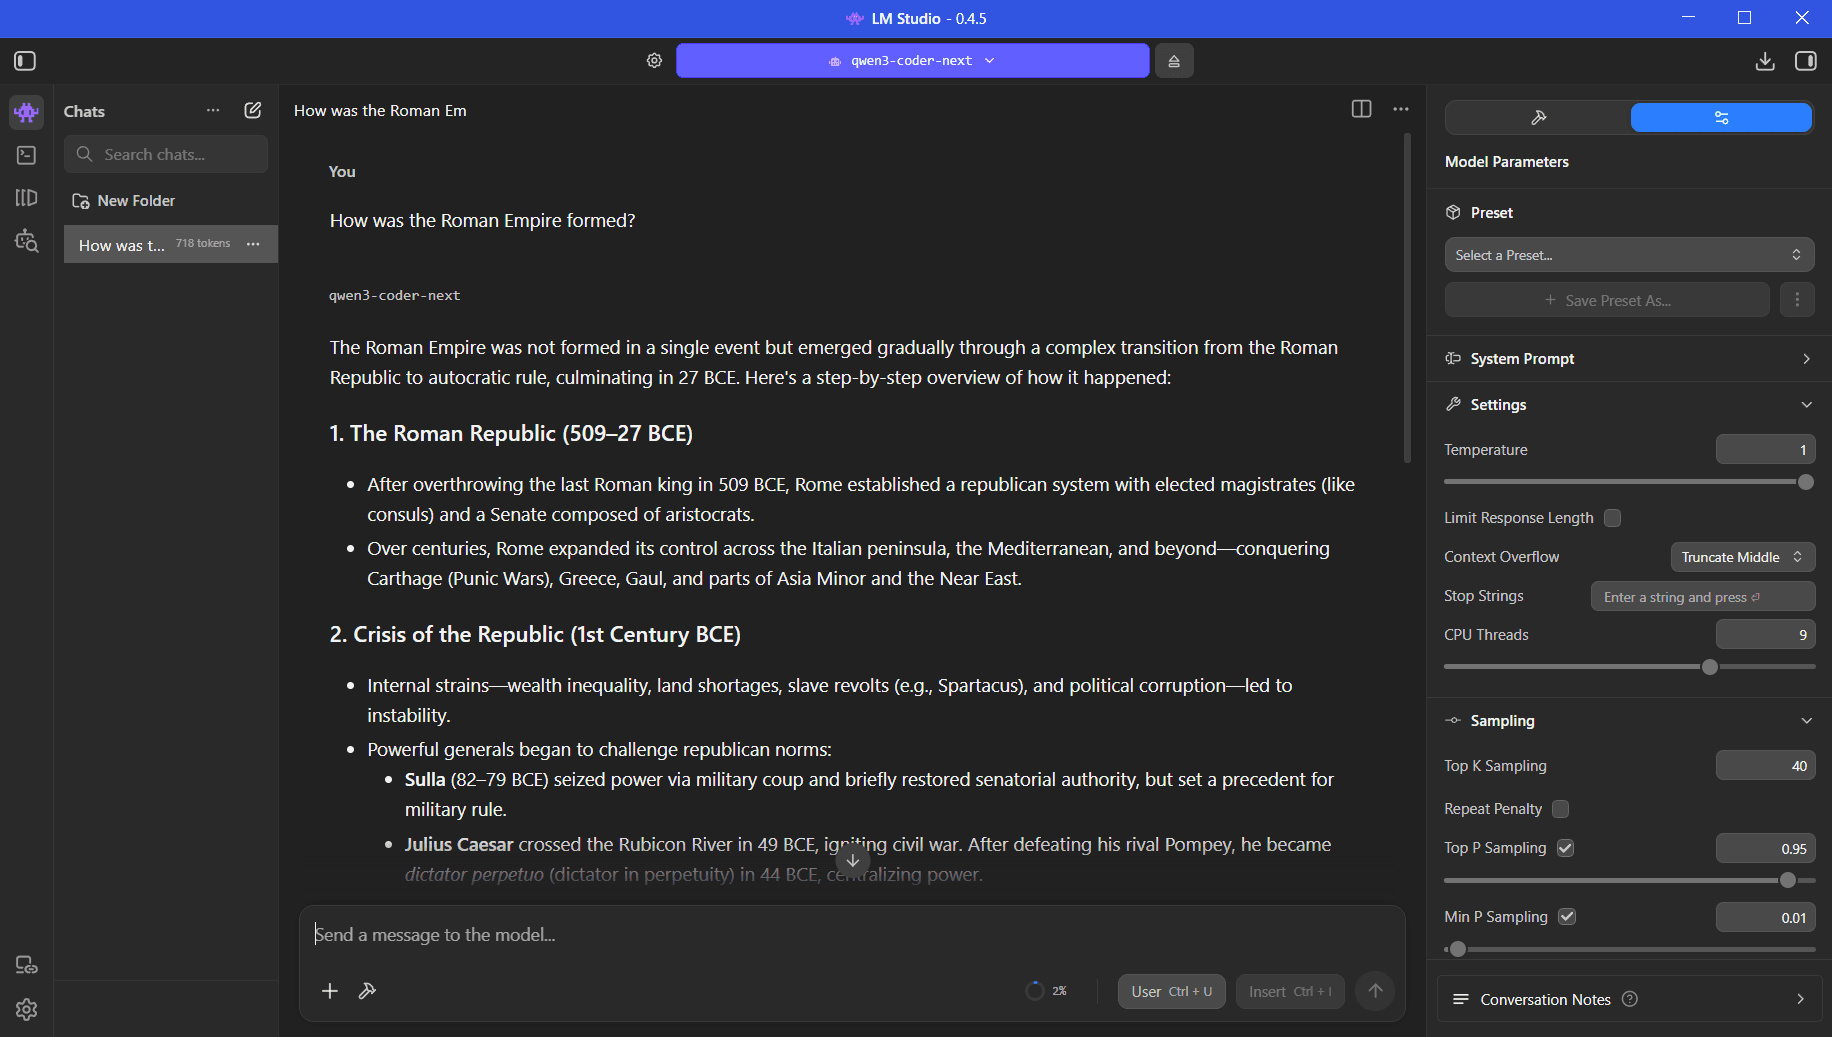Click the Save Preset As button
Screen dimensions: 1832x1037
[1607, 300]
